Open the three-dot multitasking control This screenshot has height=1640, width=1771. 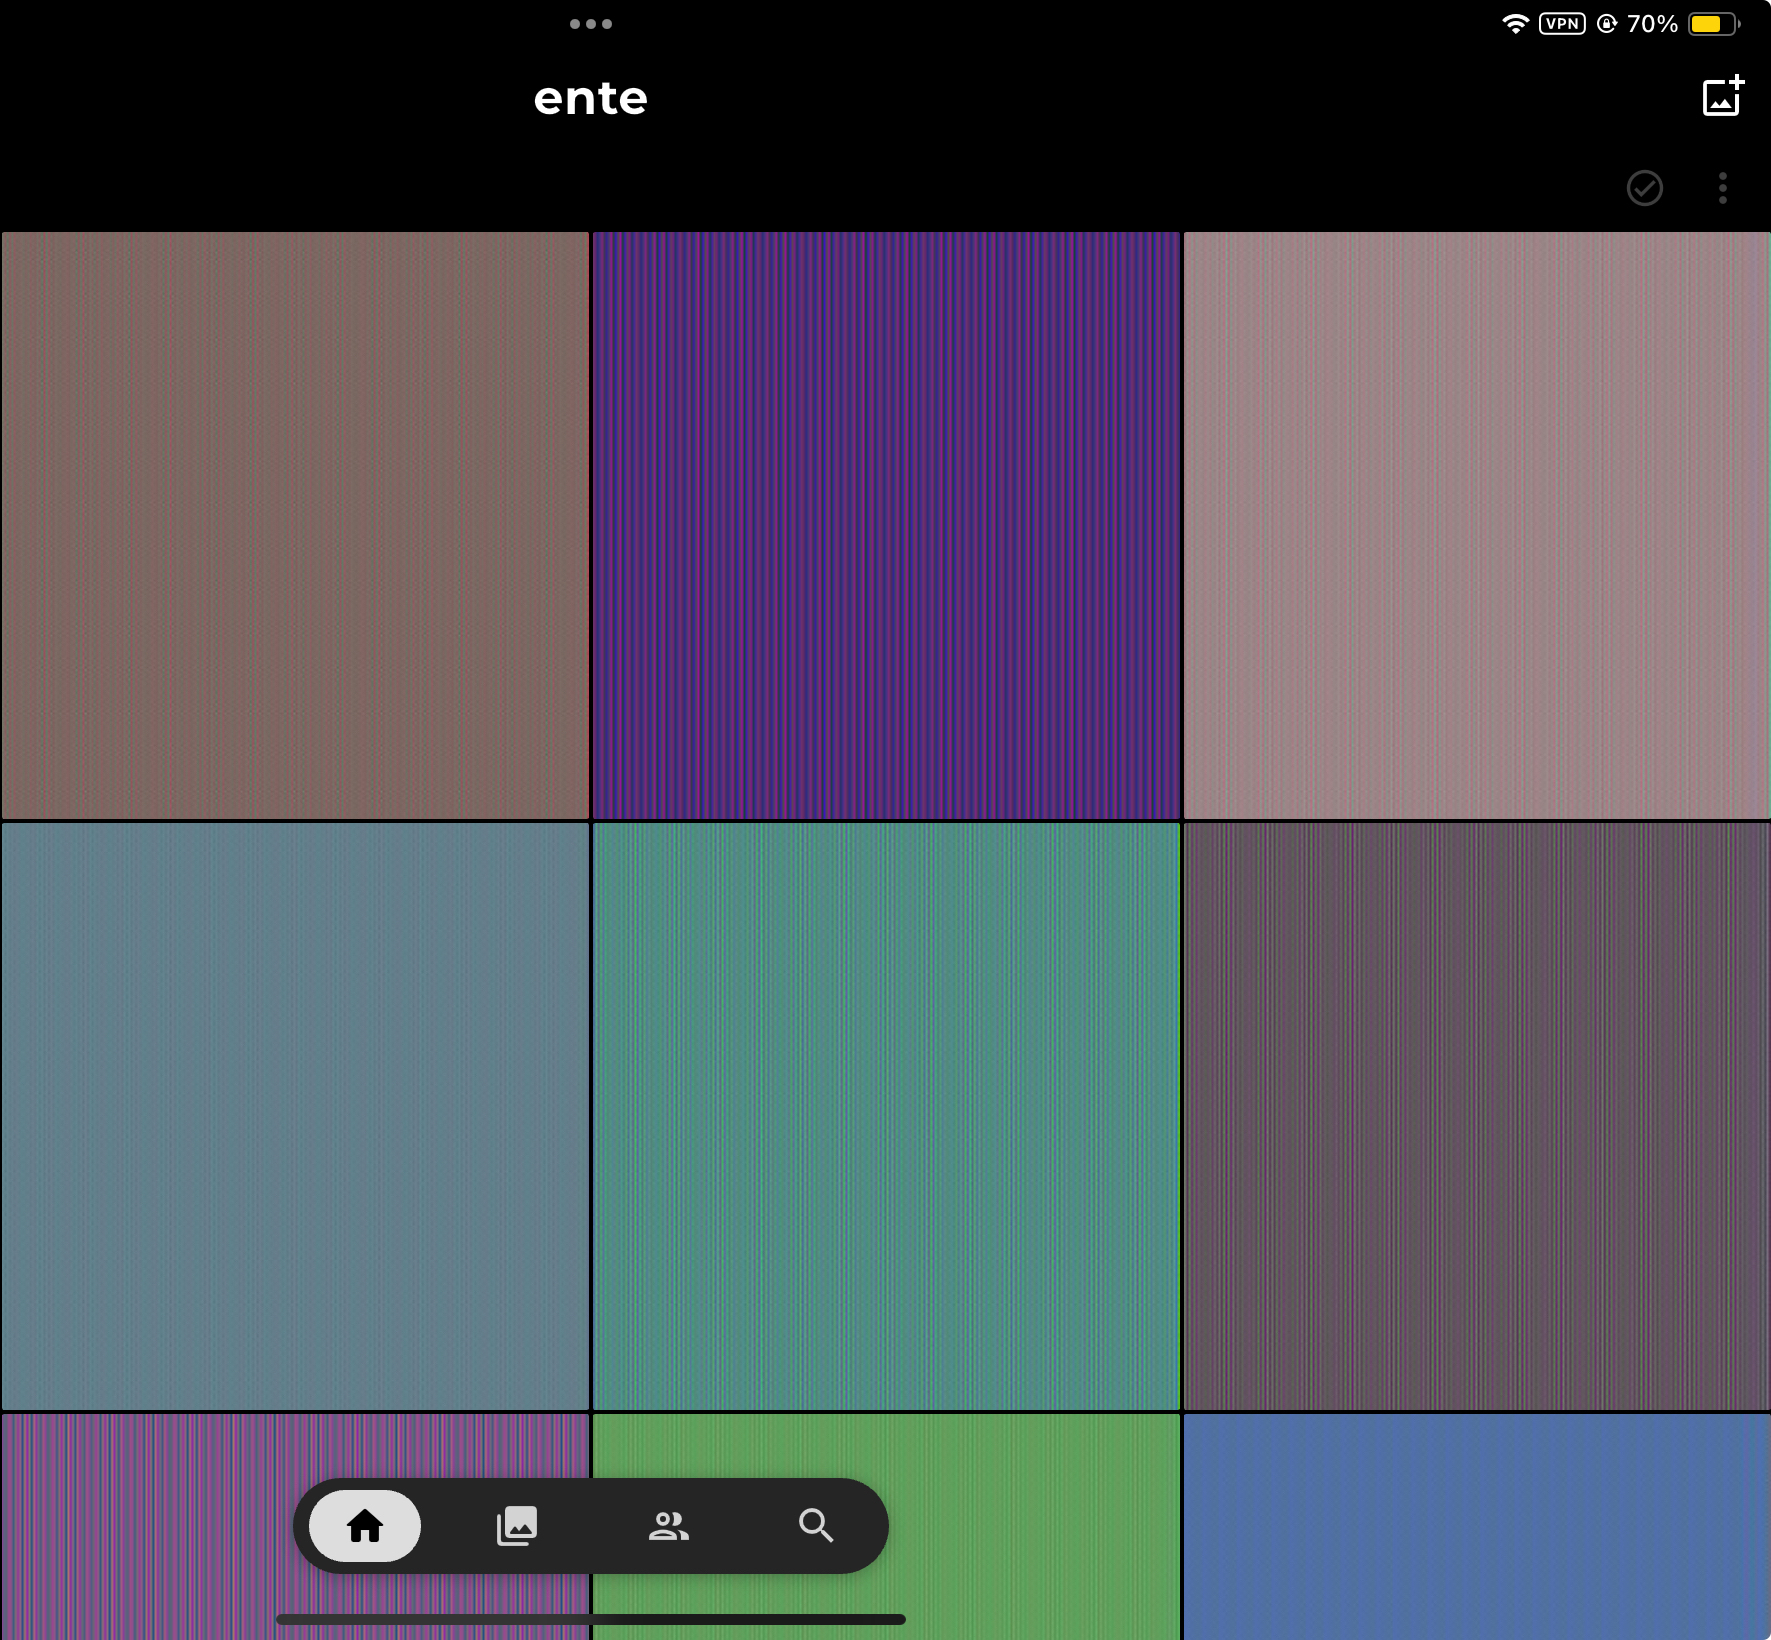pyautogui.click(x=591, y=24)
